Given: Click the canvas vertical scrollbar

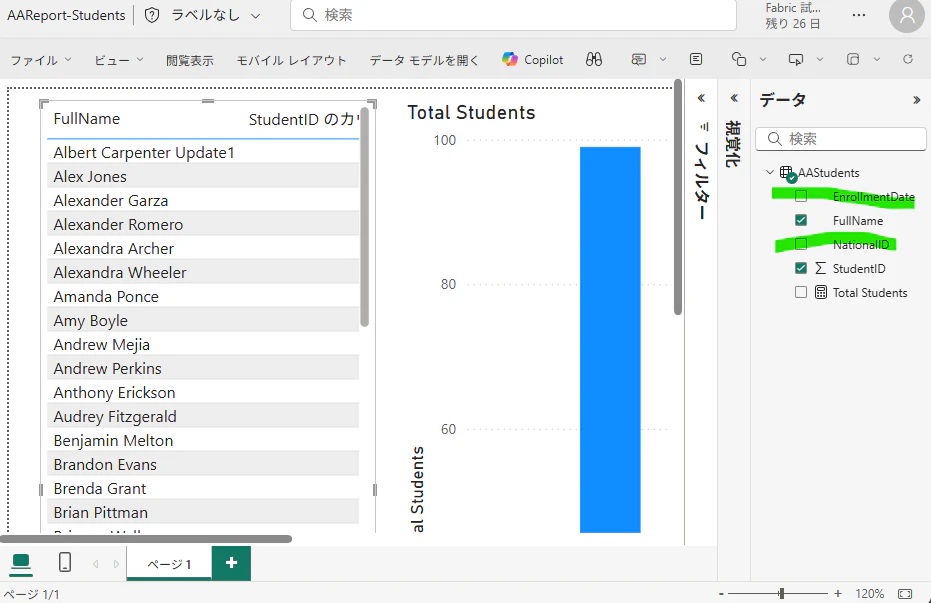Looking at the screenshot, I should [x=678, y=198].
